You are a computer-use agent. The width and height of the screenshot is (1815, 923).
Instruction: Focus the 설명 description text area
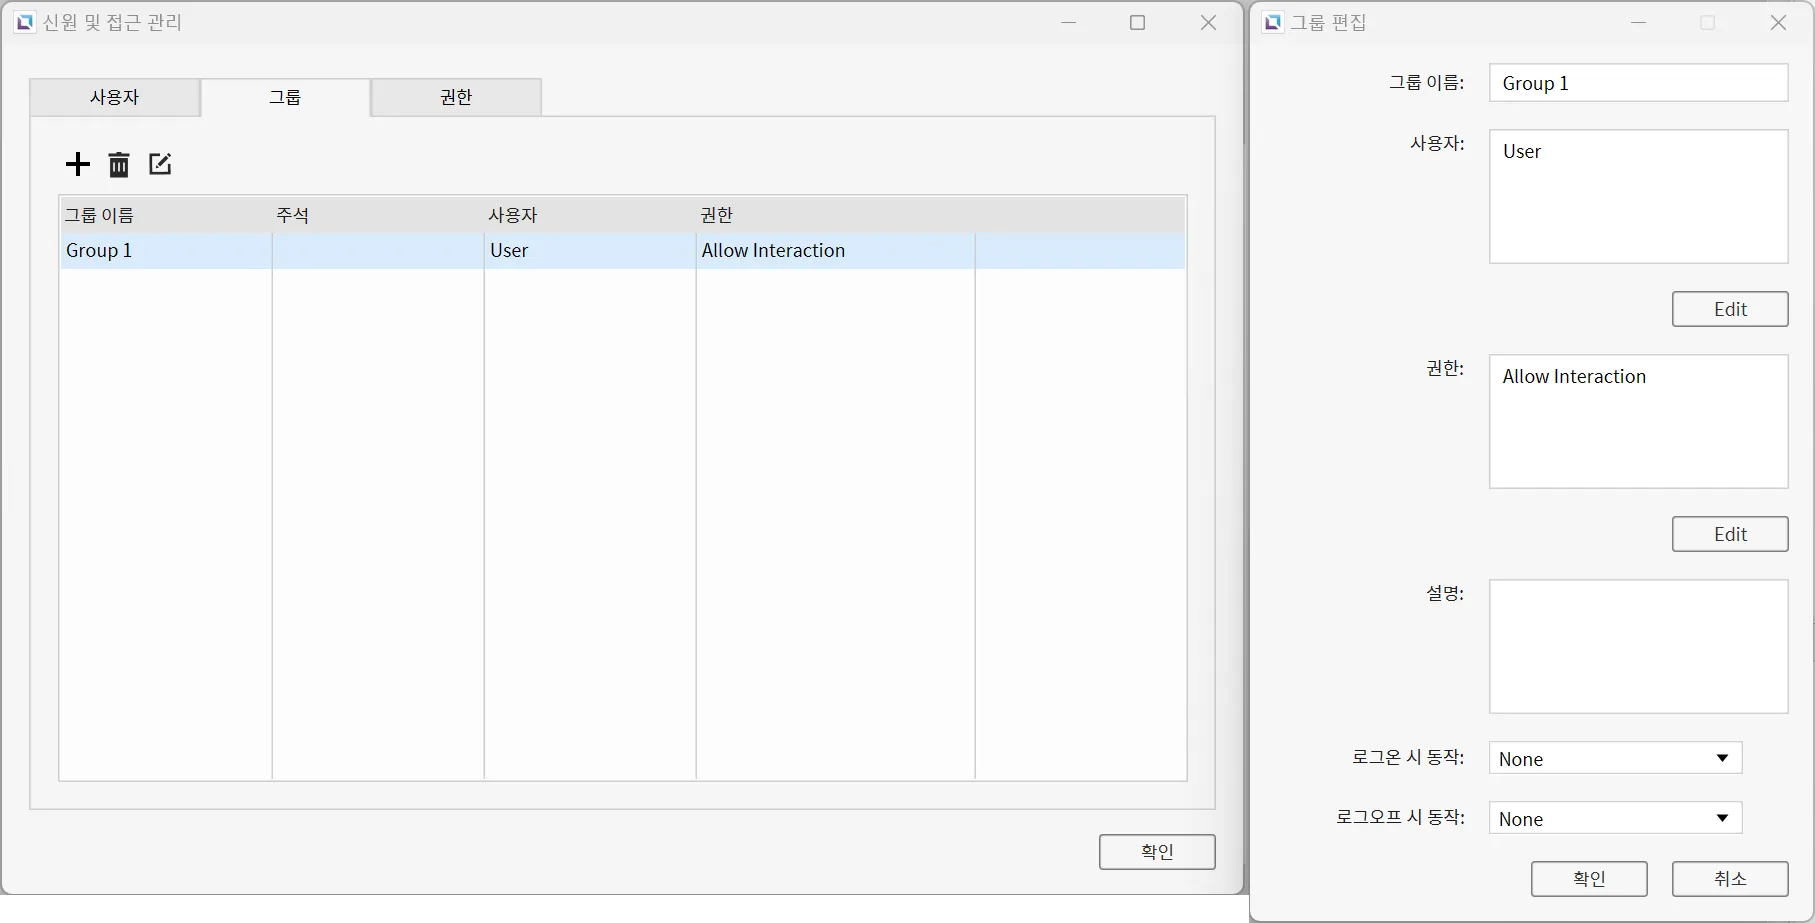coord(1638,646)
